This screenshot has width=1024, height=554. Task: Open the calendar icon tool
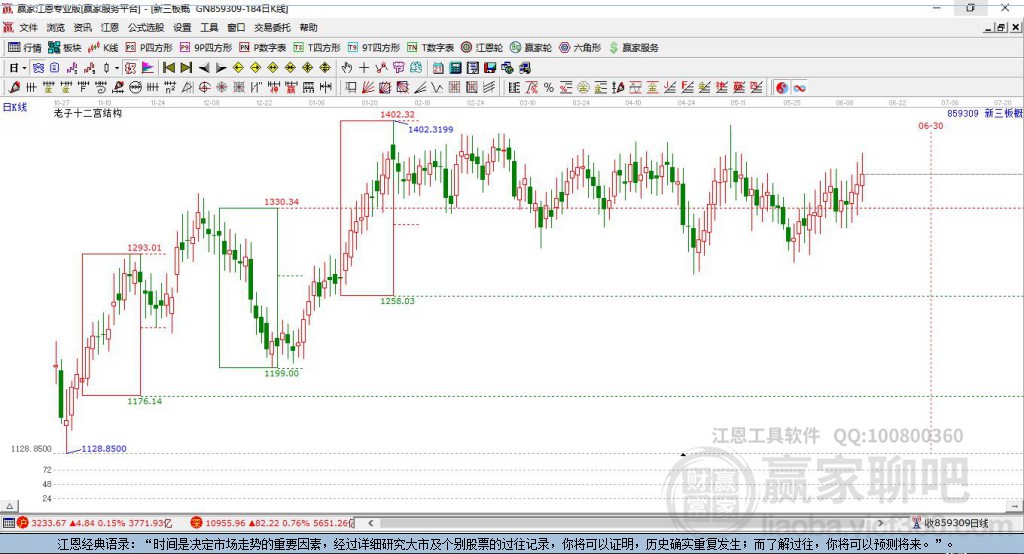click(x=438, y=68)
